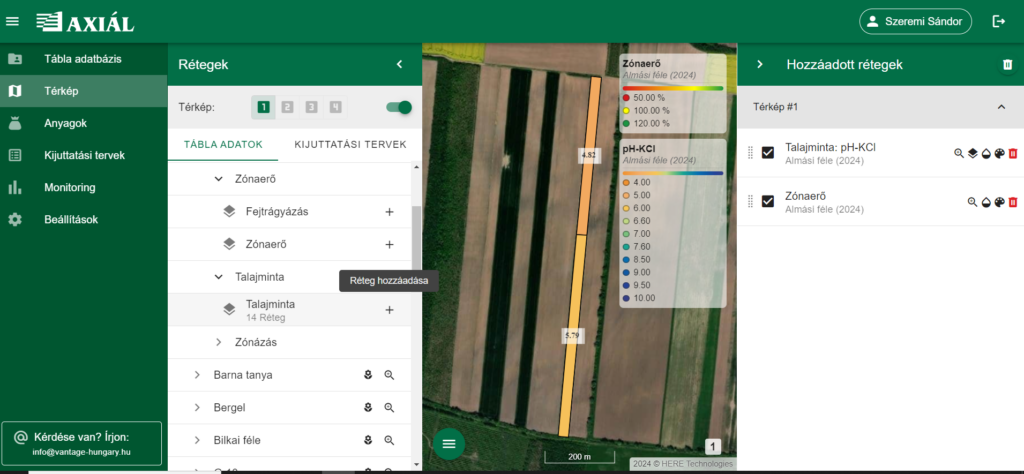The height and width of the screenshot is (474, 1024).
Task: Expand the Zónázás group
Action: [x=219, y=343]
